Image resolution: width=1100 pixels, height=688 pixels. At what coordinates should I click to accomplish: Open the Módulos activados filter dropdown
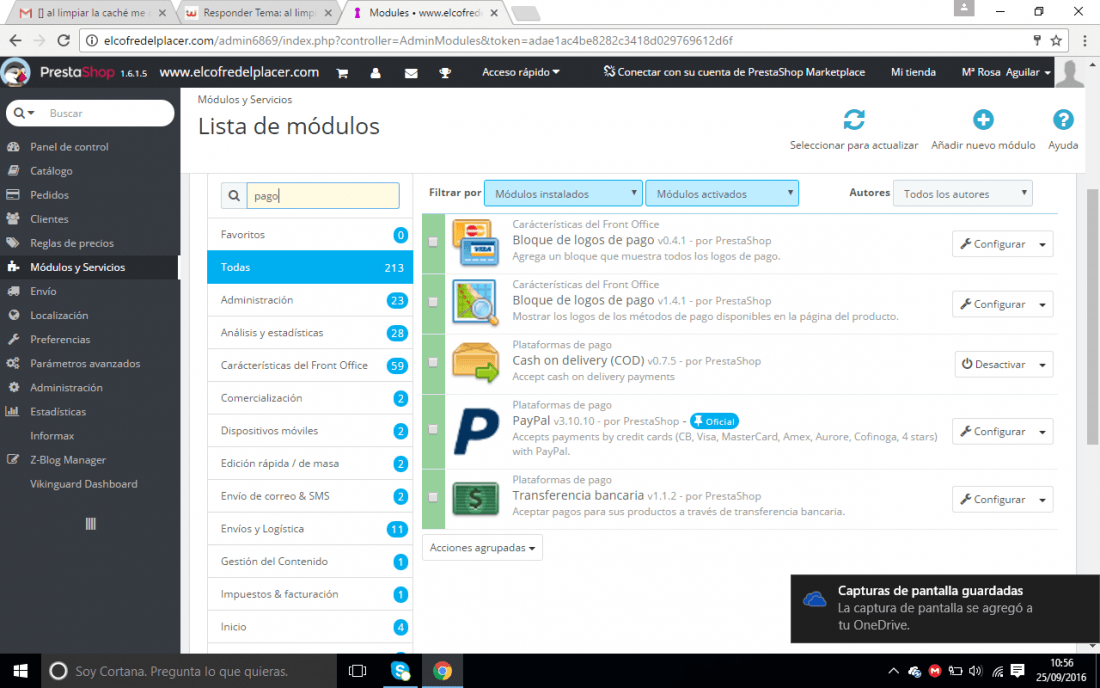point(721,194)
